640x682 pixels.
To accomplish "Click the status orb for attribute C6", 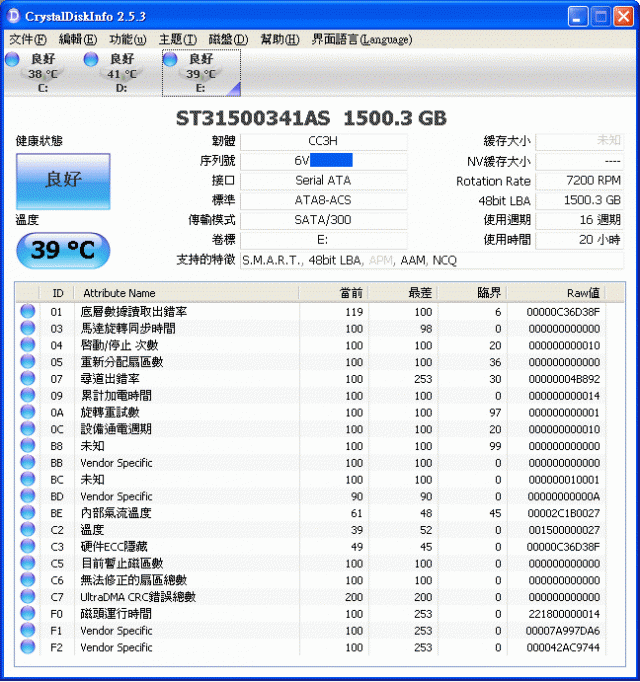I will click(28, 580).
